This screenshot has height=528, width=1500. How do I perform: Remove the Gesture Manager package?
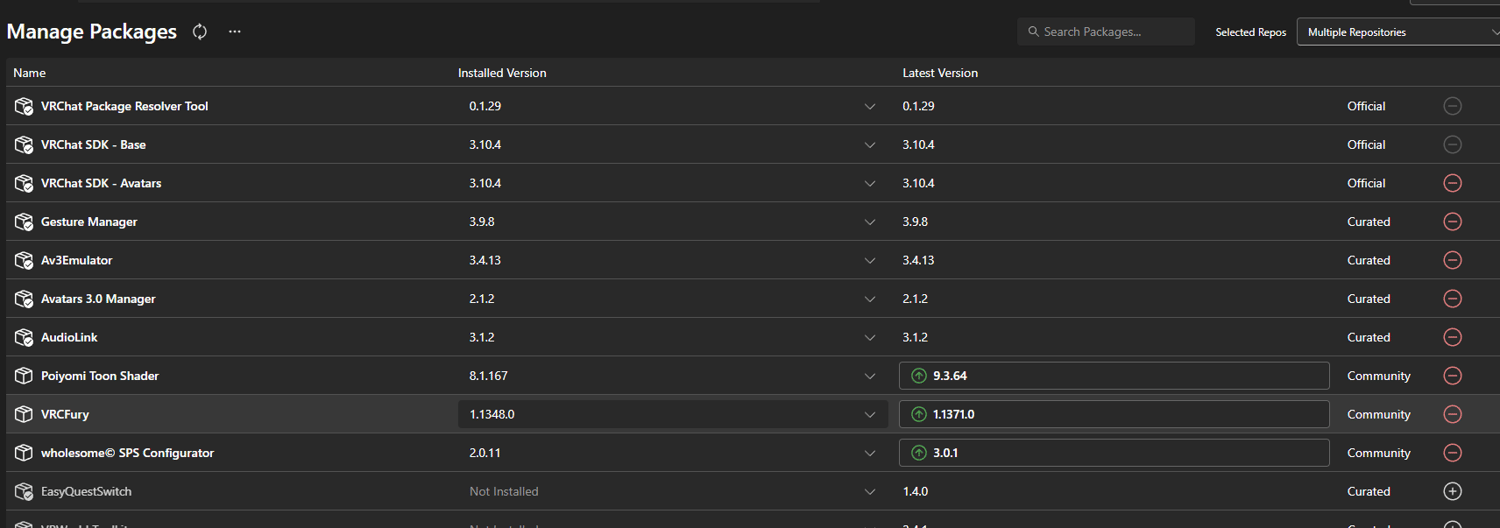click(1453, 222)
